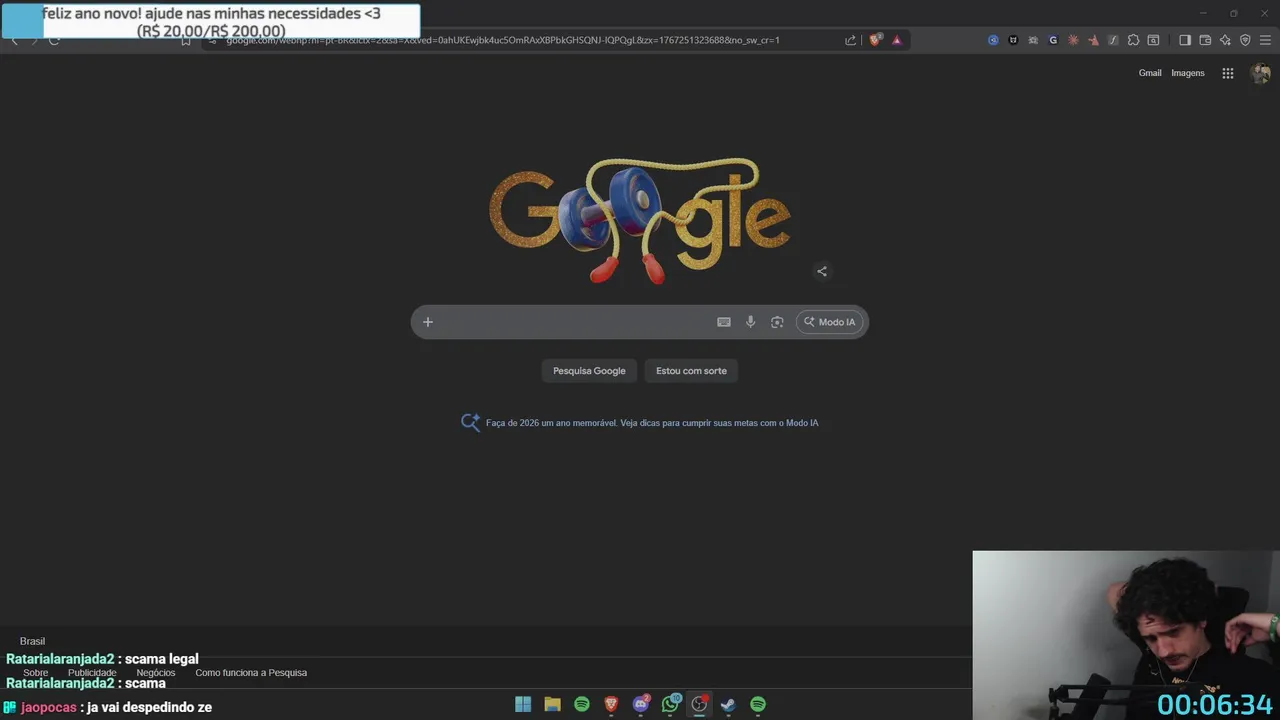Open Steam from the taskbar
Viewport: 1280px width, 720px height.
729,704
